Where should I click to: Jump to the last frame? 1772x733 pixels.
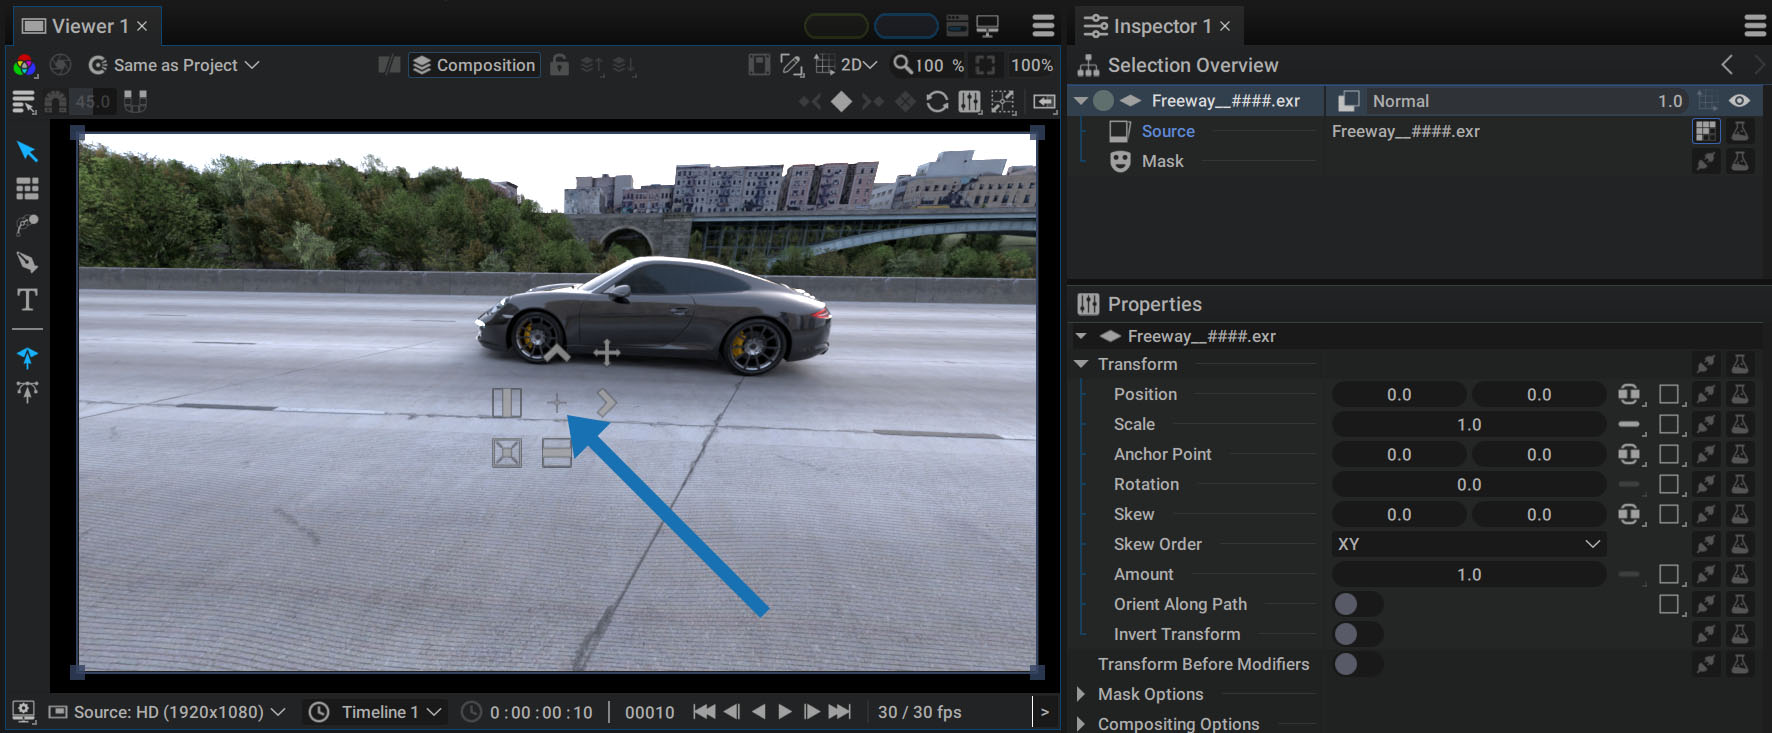(x=840, y=712)
